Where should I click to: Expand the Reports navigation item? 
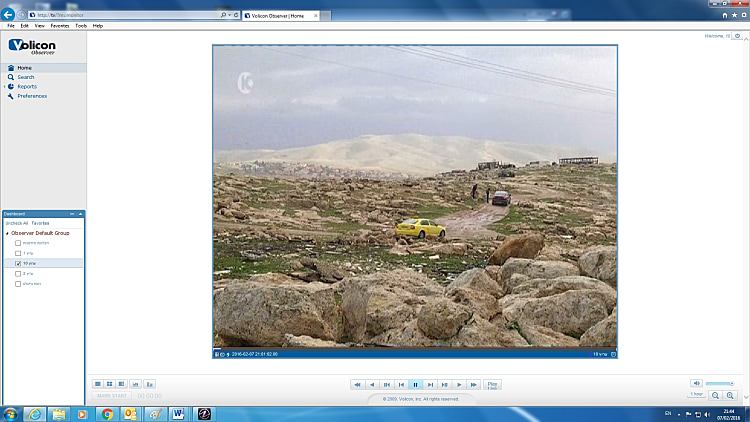click(26, 87)
